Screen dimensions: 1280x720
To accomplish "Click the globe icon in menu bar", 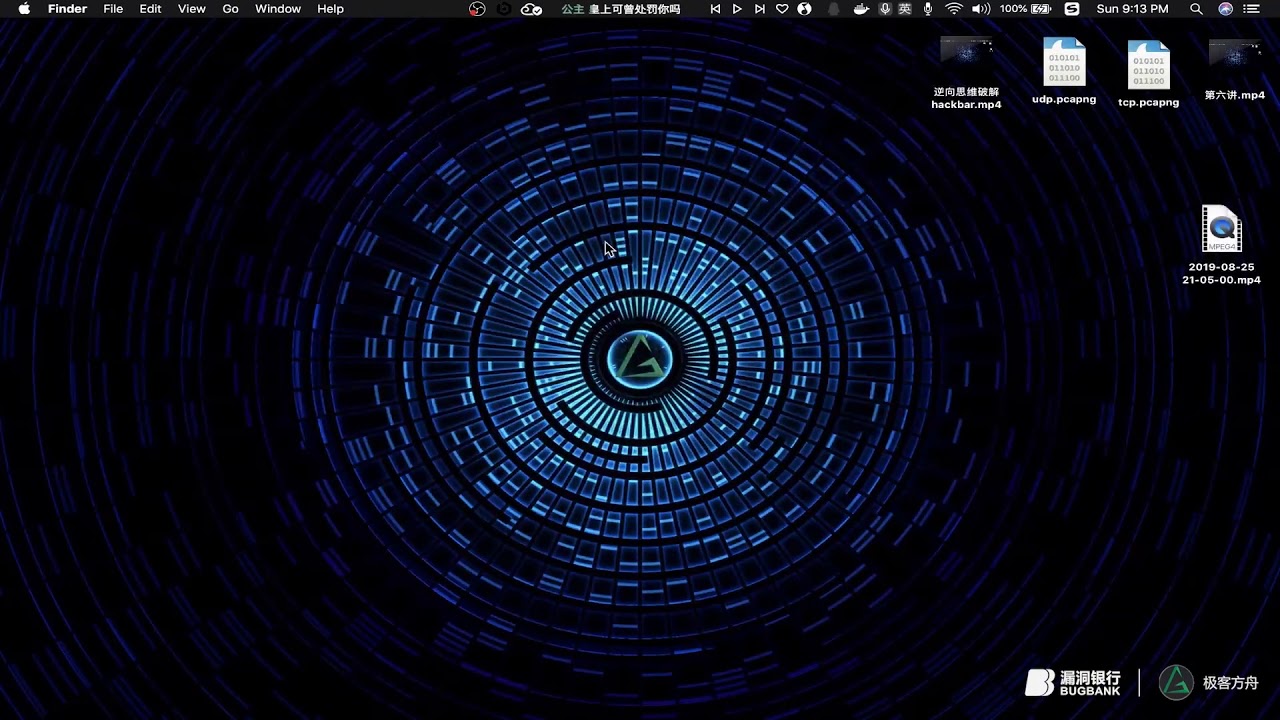I will tap(804, 9).
